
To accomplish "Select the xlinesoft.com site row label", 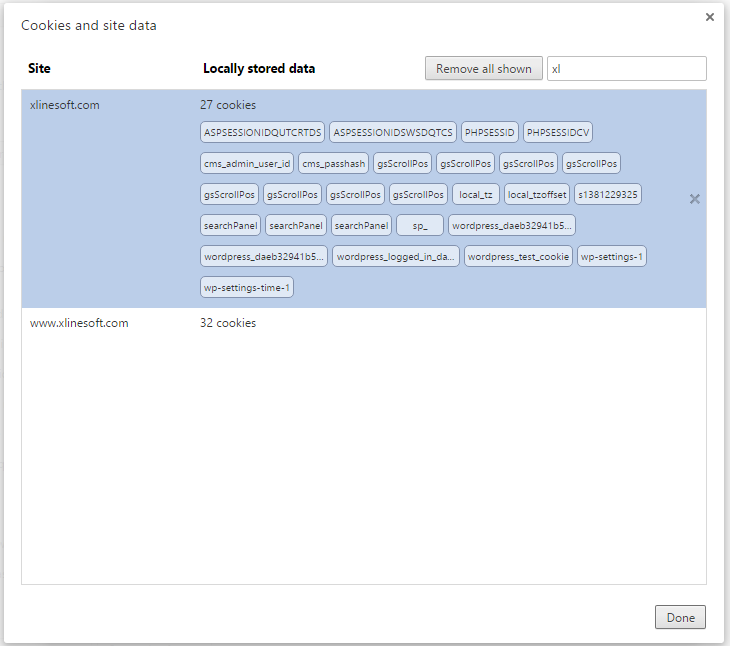I will [65, 105].
